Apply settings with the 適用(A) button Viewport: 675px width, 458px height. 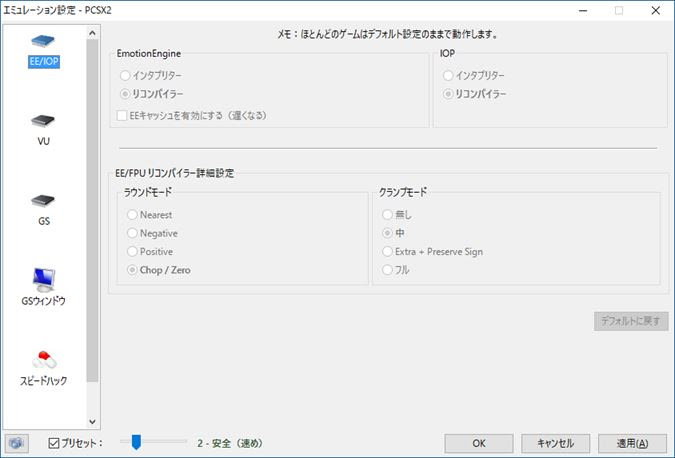point(632,443)
